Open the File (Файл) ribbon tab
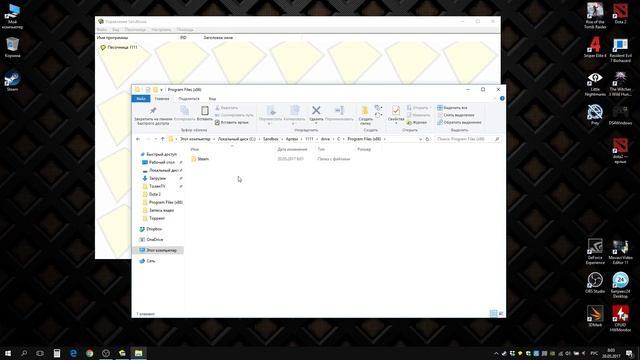The width and height of the screenshot is (640, 360). [x=141, y=99]
